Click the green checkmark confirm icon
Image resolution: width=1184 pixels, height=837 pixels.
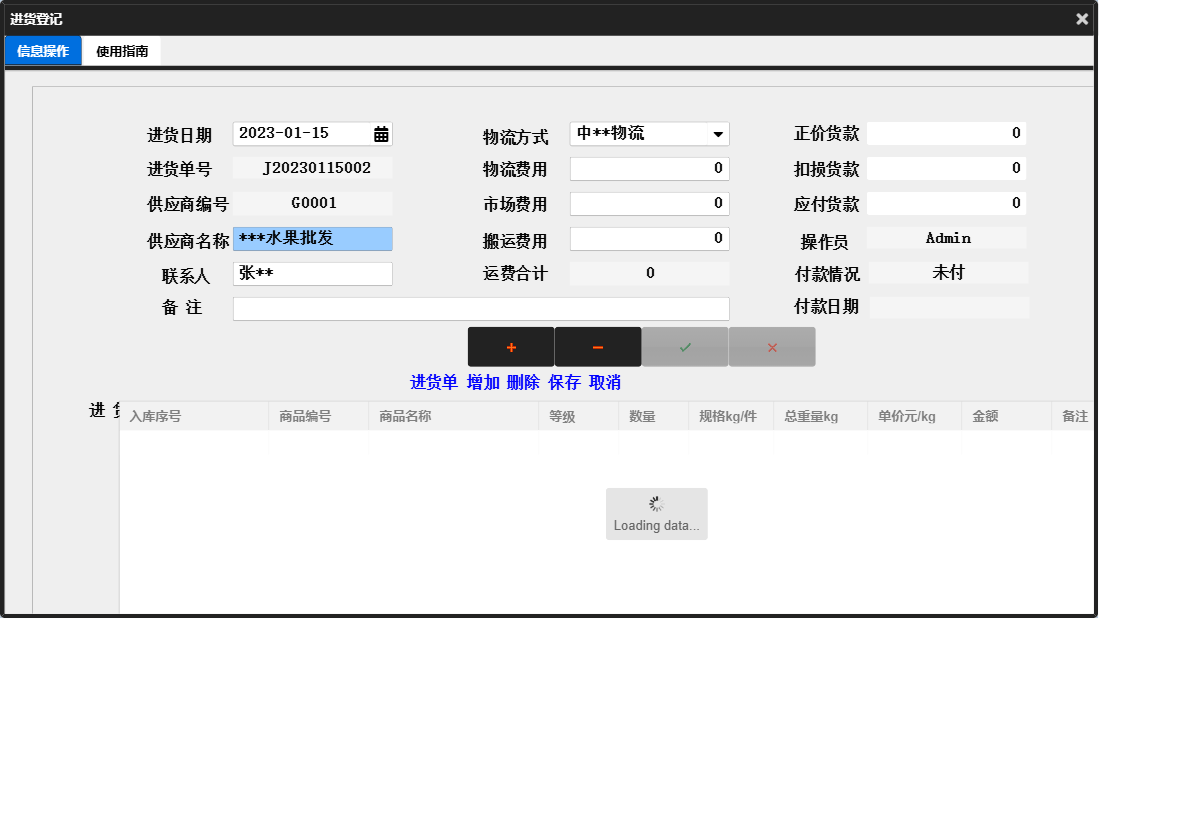684,346
